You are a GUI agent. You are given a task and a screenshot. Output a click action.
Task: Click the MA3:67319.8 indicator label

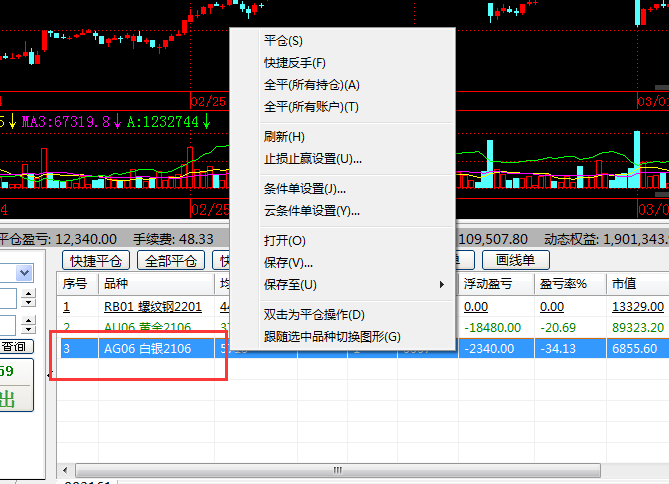(66, 122)
